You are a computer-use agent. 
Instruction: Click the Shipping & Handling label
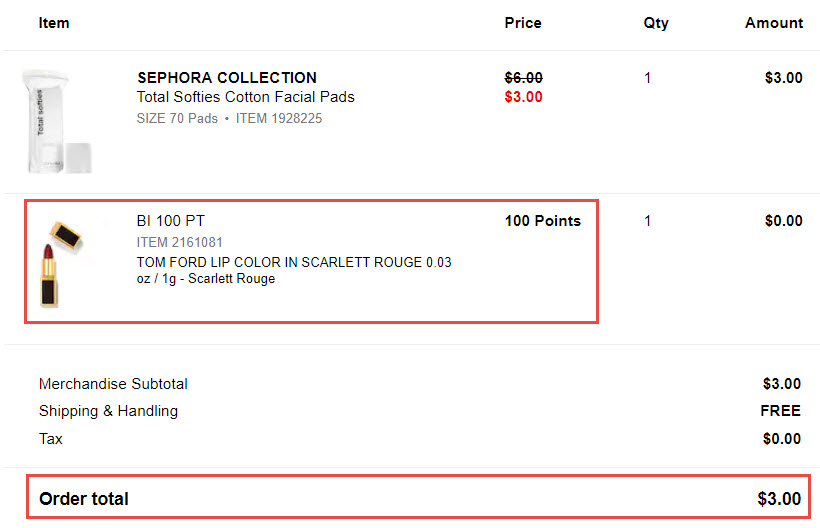point(108,411)
